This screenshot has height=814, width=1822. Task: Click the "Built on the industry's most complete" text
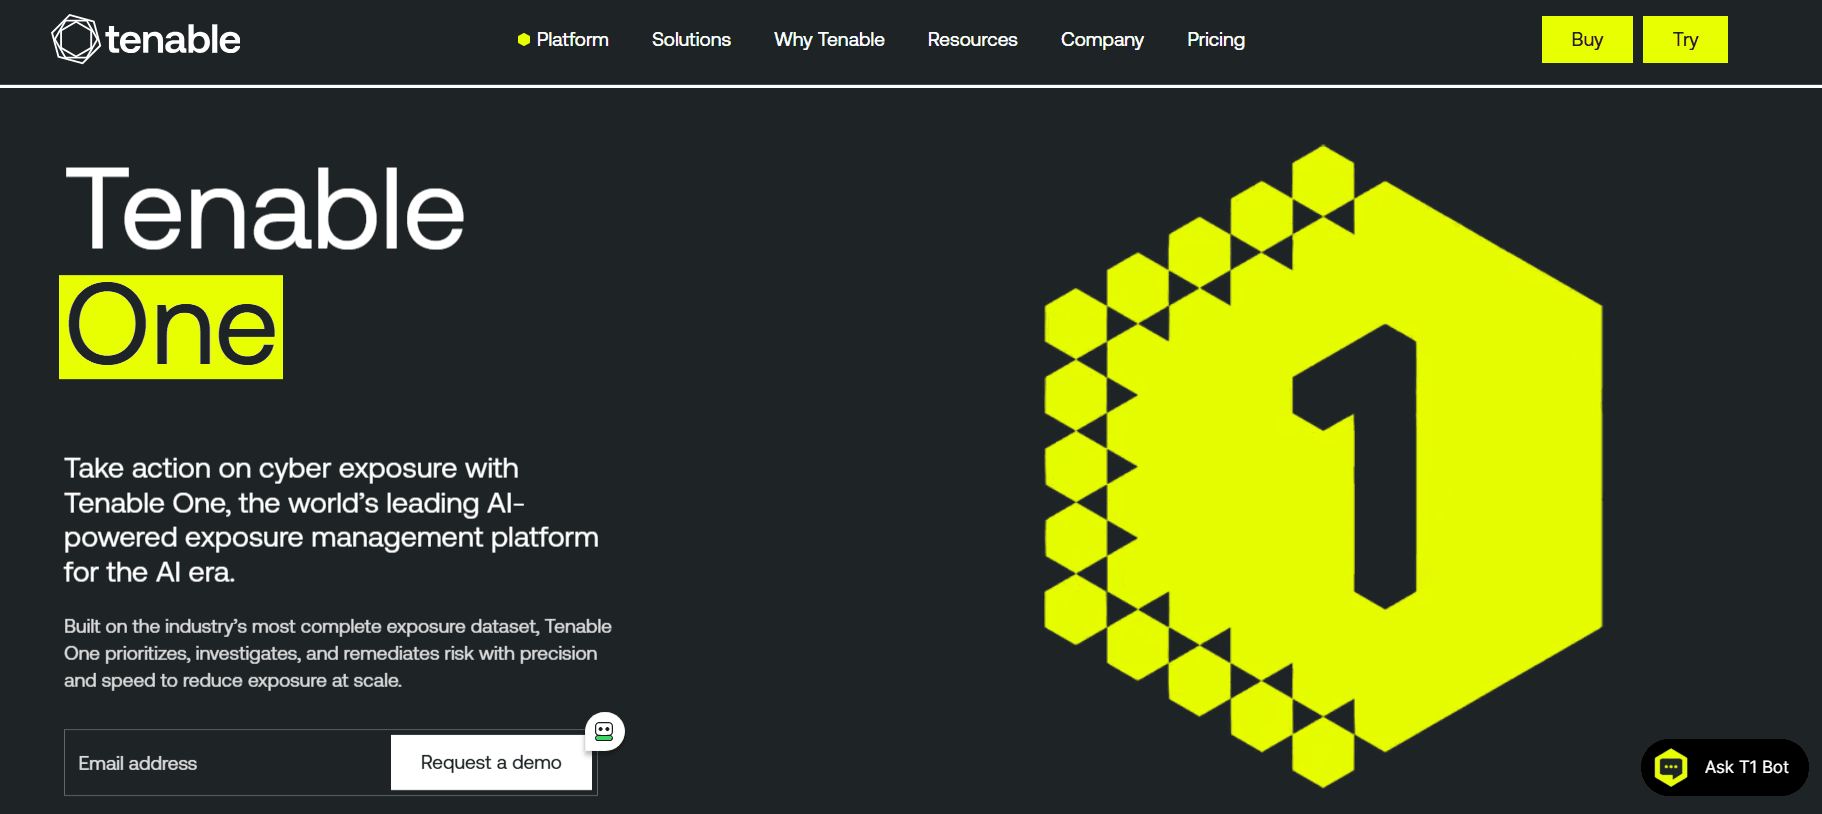click(338, 653)
